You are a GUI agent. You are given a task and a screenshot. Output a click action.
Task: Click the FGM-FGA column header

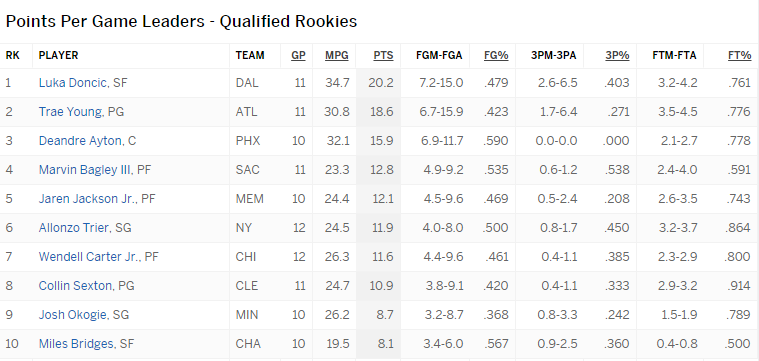point(439,56)
